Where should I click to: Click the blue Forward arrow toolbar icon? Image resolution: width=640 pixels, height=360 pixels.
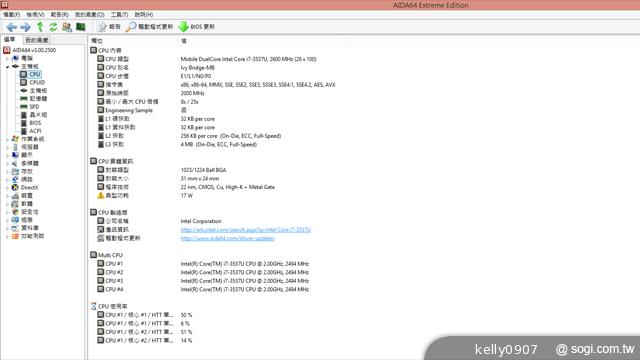click(x=25, y=27)
